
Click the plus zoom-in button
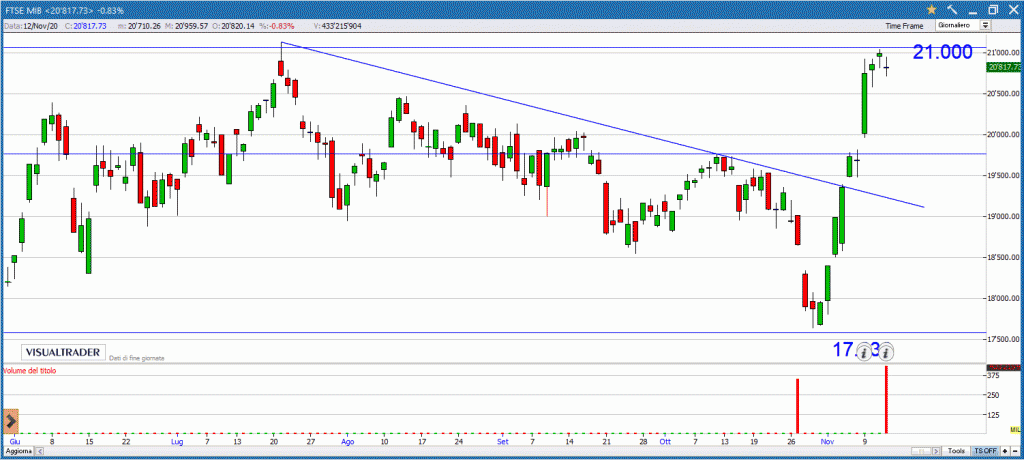pyautogui.click(x=1005, y=451)
